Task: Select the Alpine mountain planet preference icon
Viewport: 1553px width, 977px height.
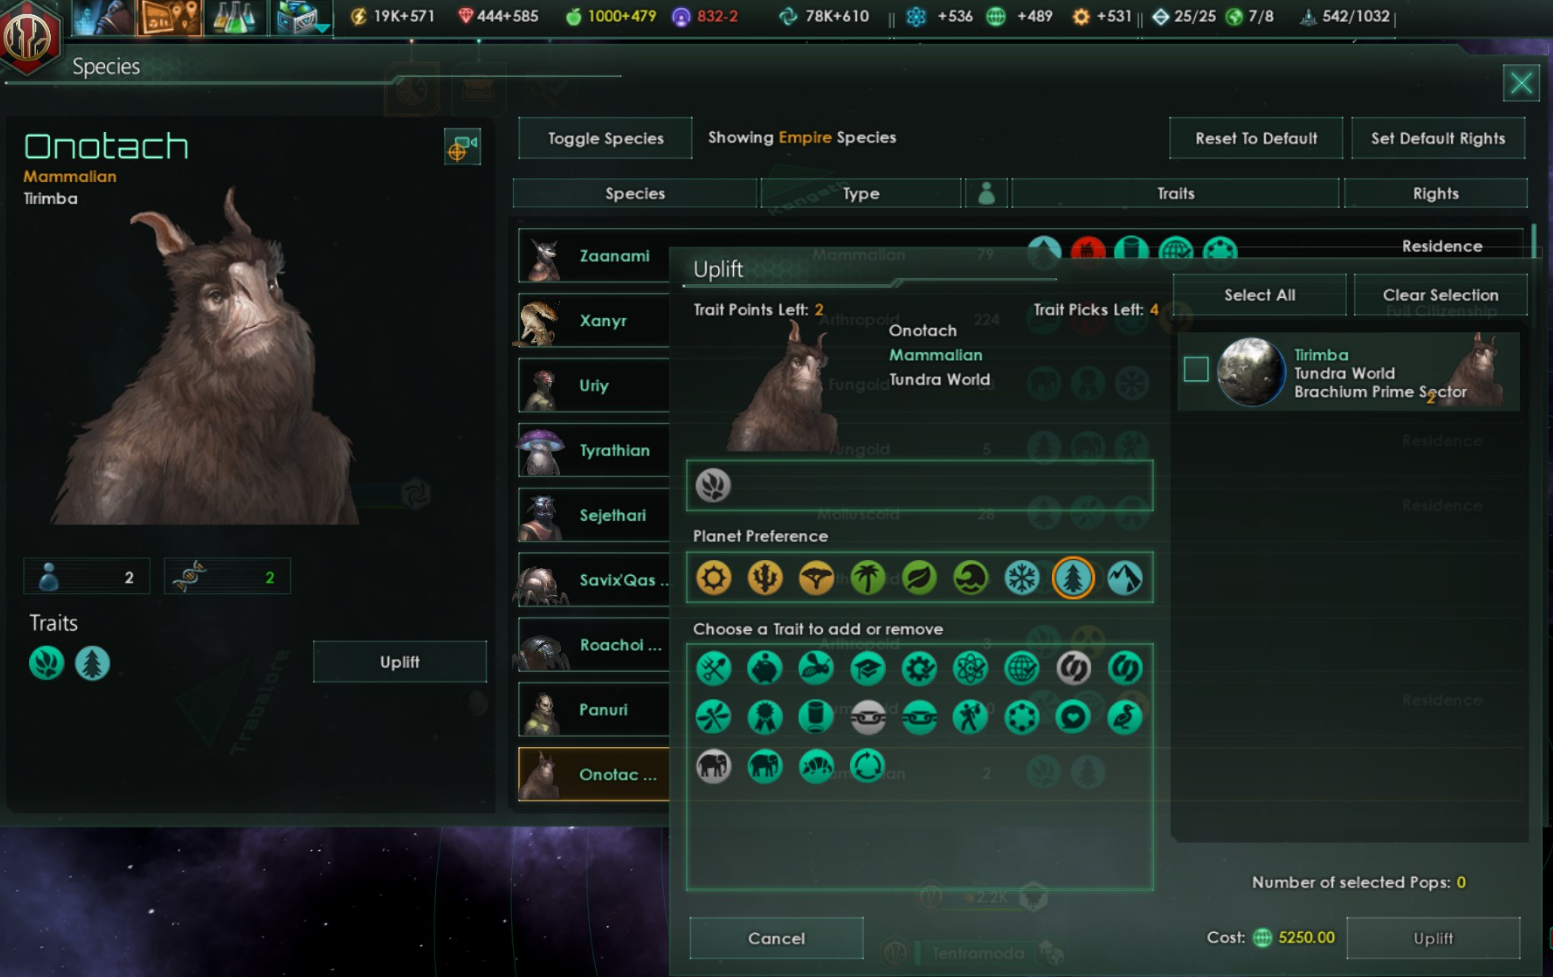Action: point(1124,578)
